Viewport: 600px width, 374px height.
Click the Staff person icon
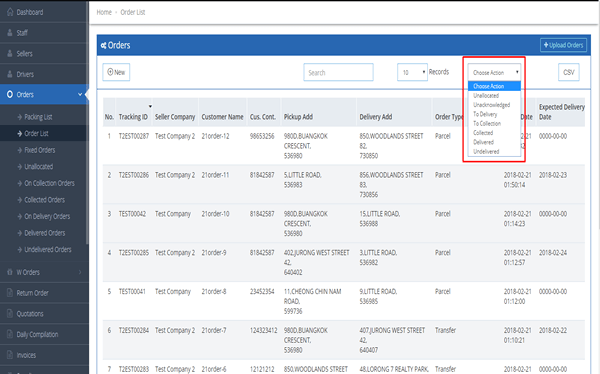click(10, 33)
